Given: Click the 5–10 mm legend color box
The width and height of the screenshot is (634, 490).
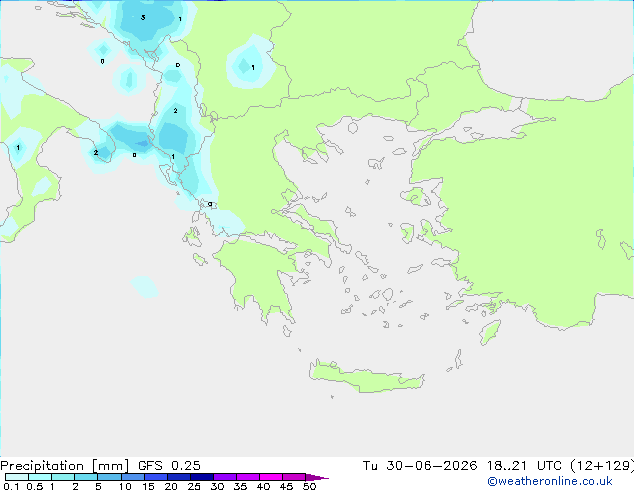Looking at the screenshot, I should (109, 477).
